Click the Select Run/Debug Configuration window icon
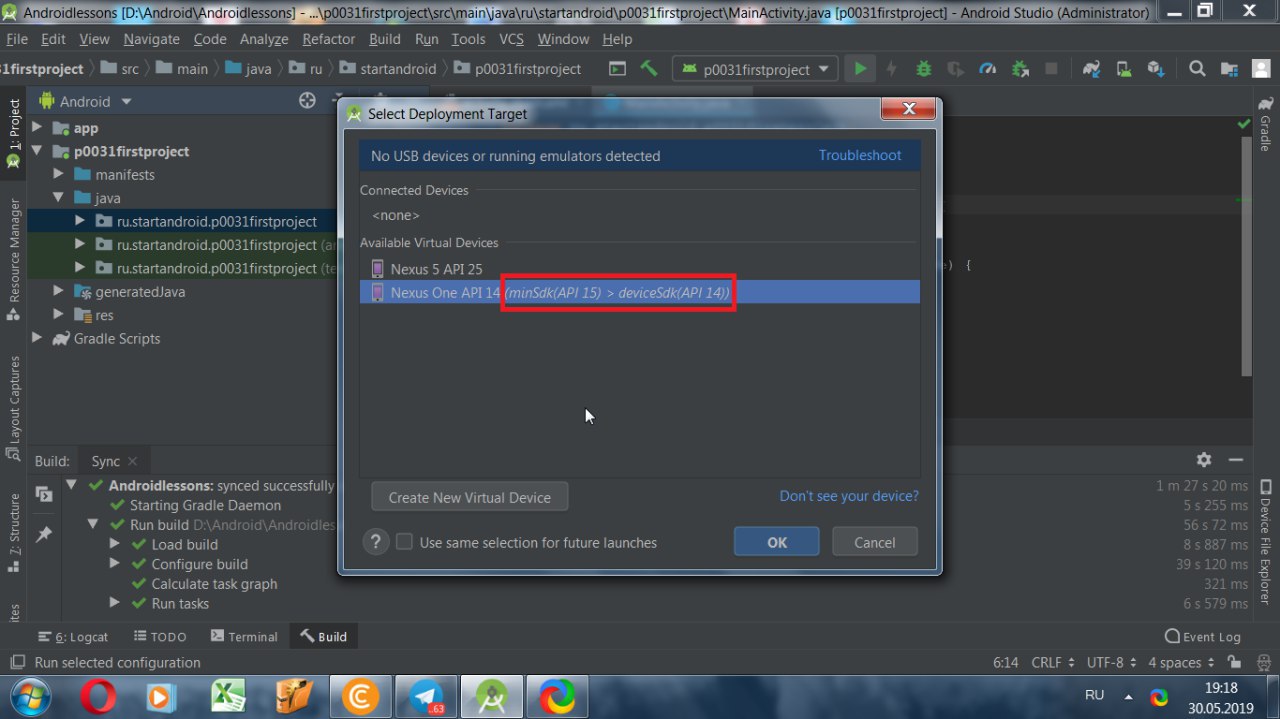 (617, 69)
